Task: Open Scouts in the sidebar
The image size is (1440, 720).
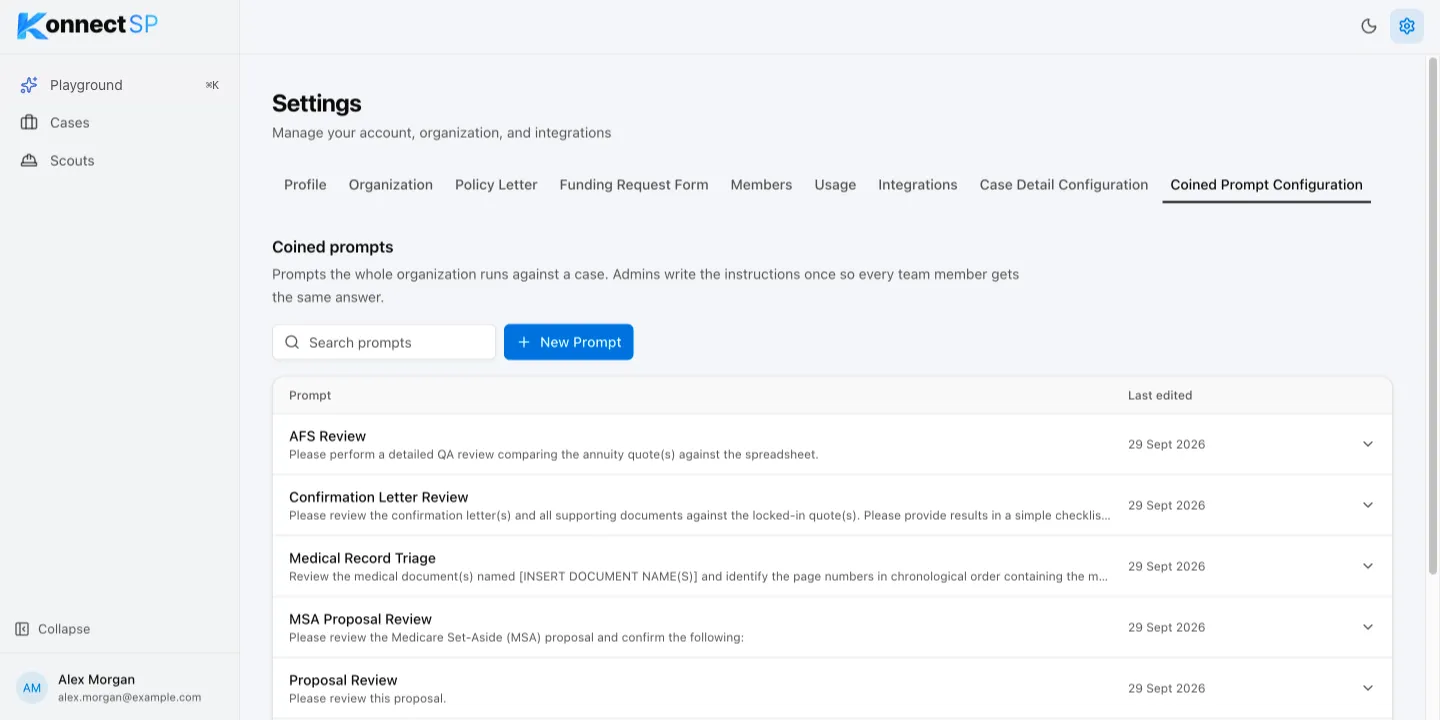Action: click(120, 161)
